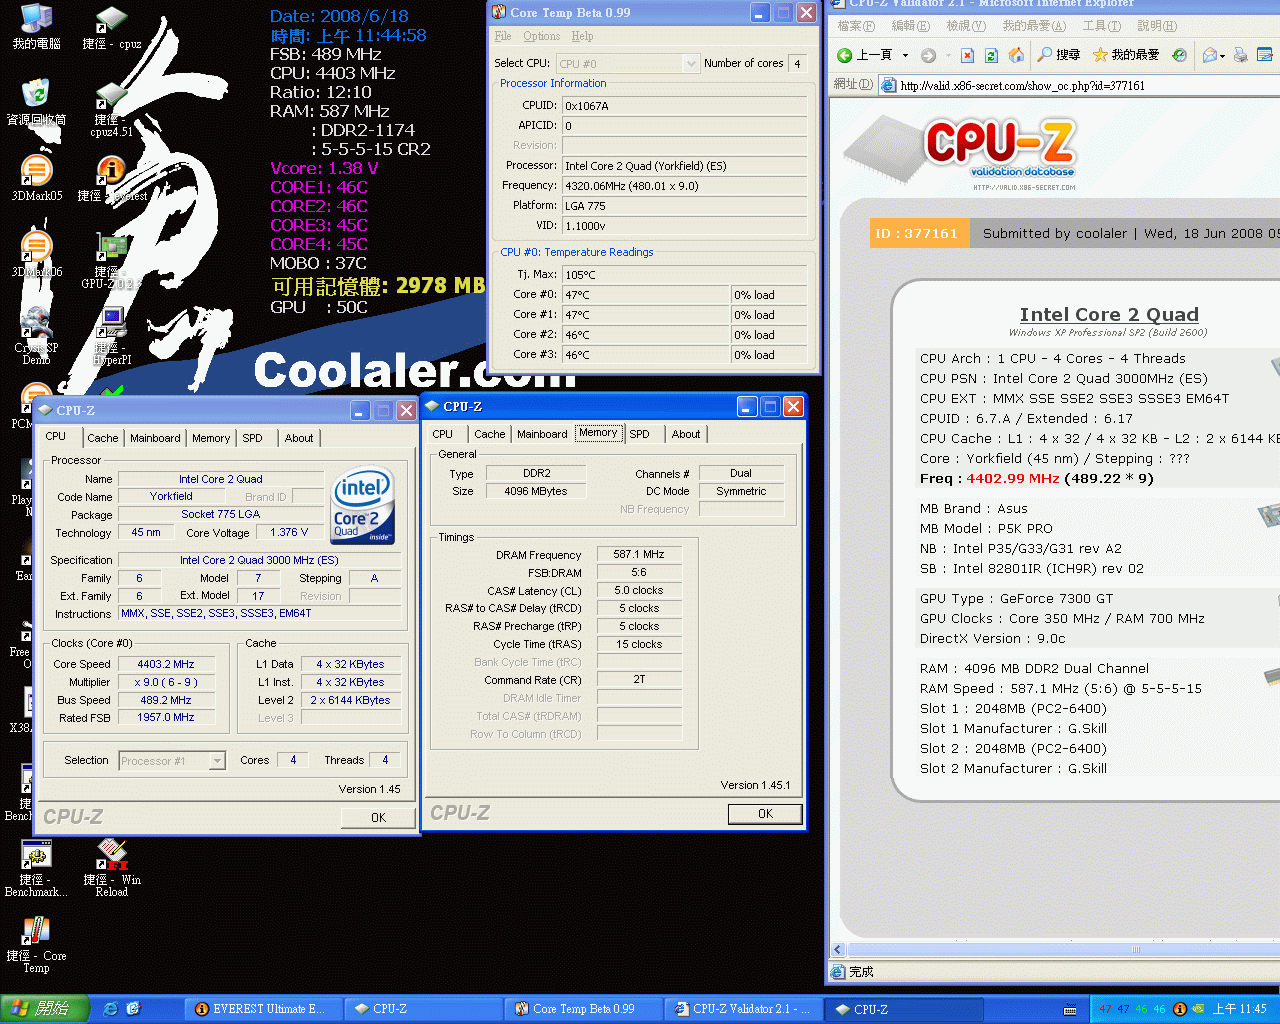Viewport: 1280px width, 1024px height.
Task: Open the Select CPU combo box in Core Temp
Action: (x=627, y=63)
